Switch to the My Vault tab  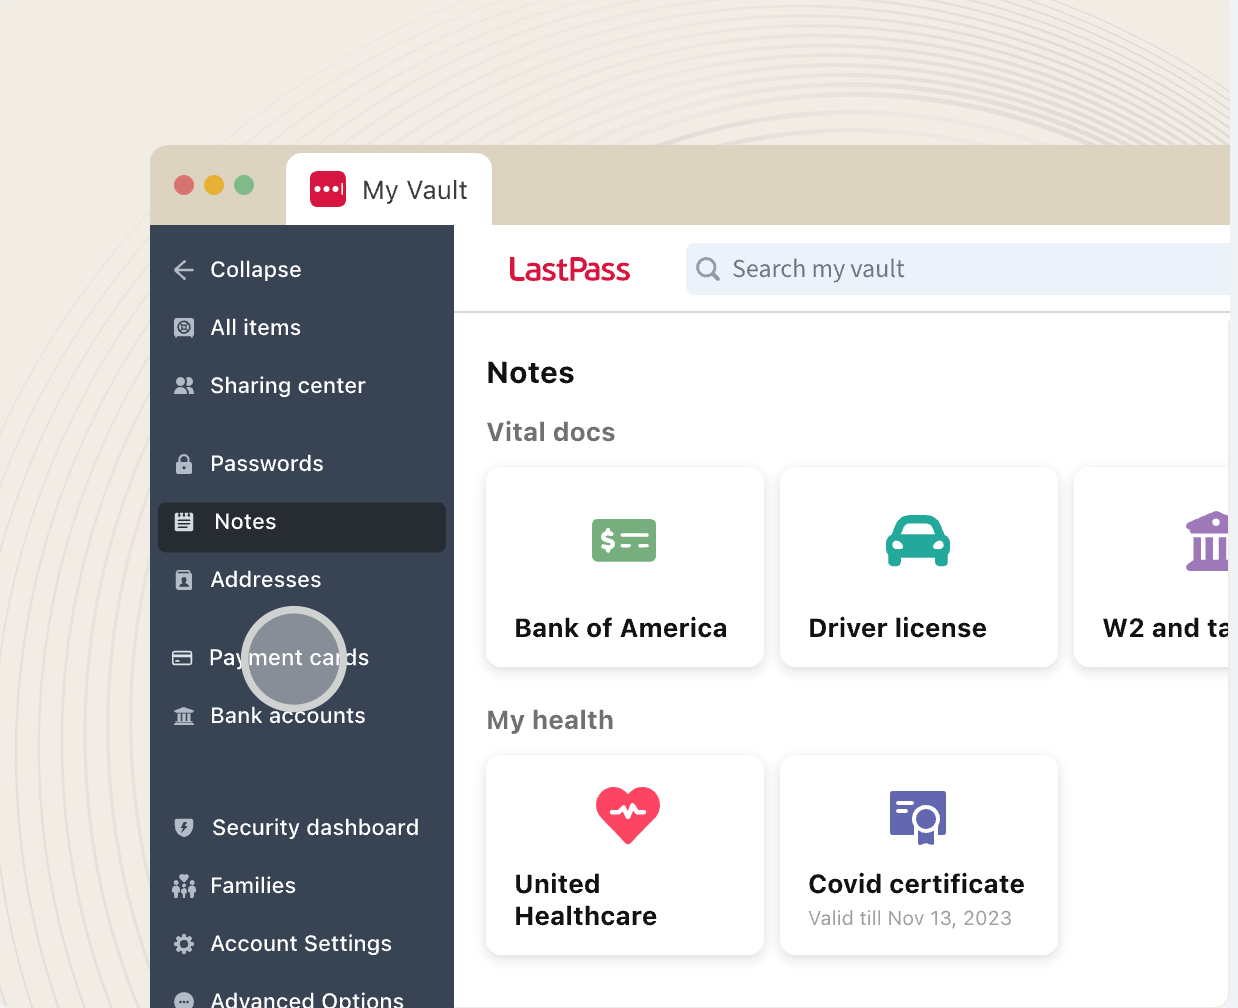point(389,189)
